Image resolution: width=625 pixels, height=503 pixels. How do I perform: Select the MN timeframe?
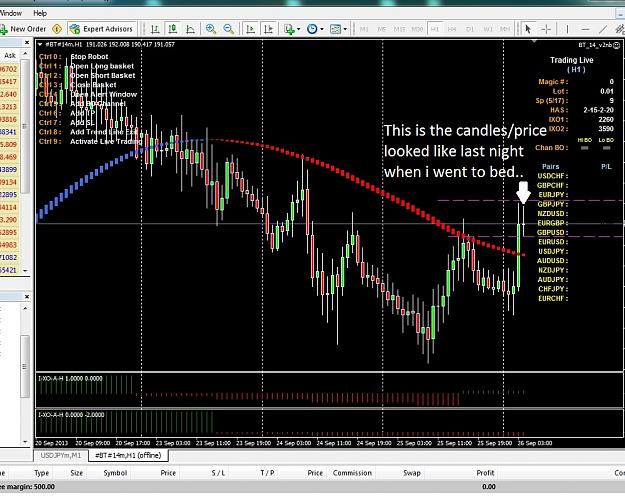pos(505,29)
